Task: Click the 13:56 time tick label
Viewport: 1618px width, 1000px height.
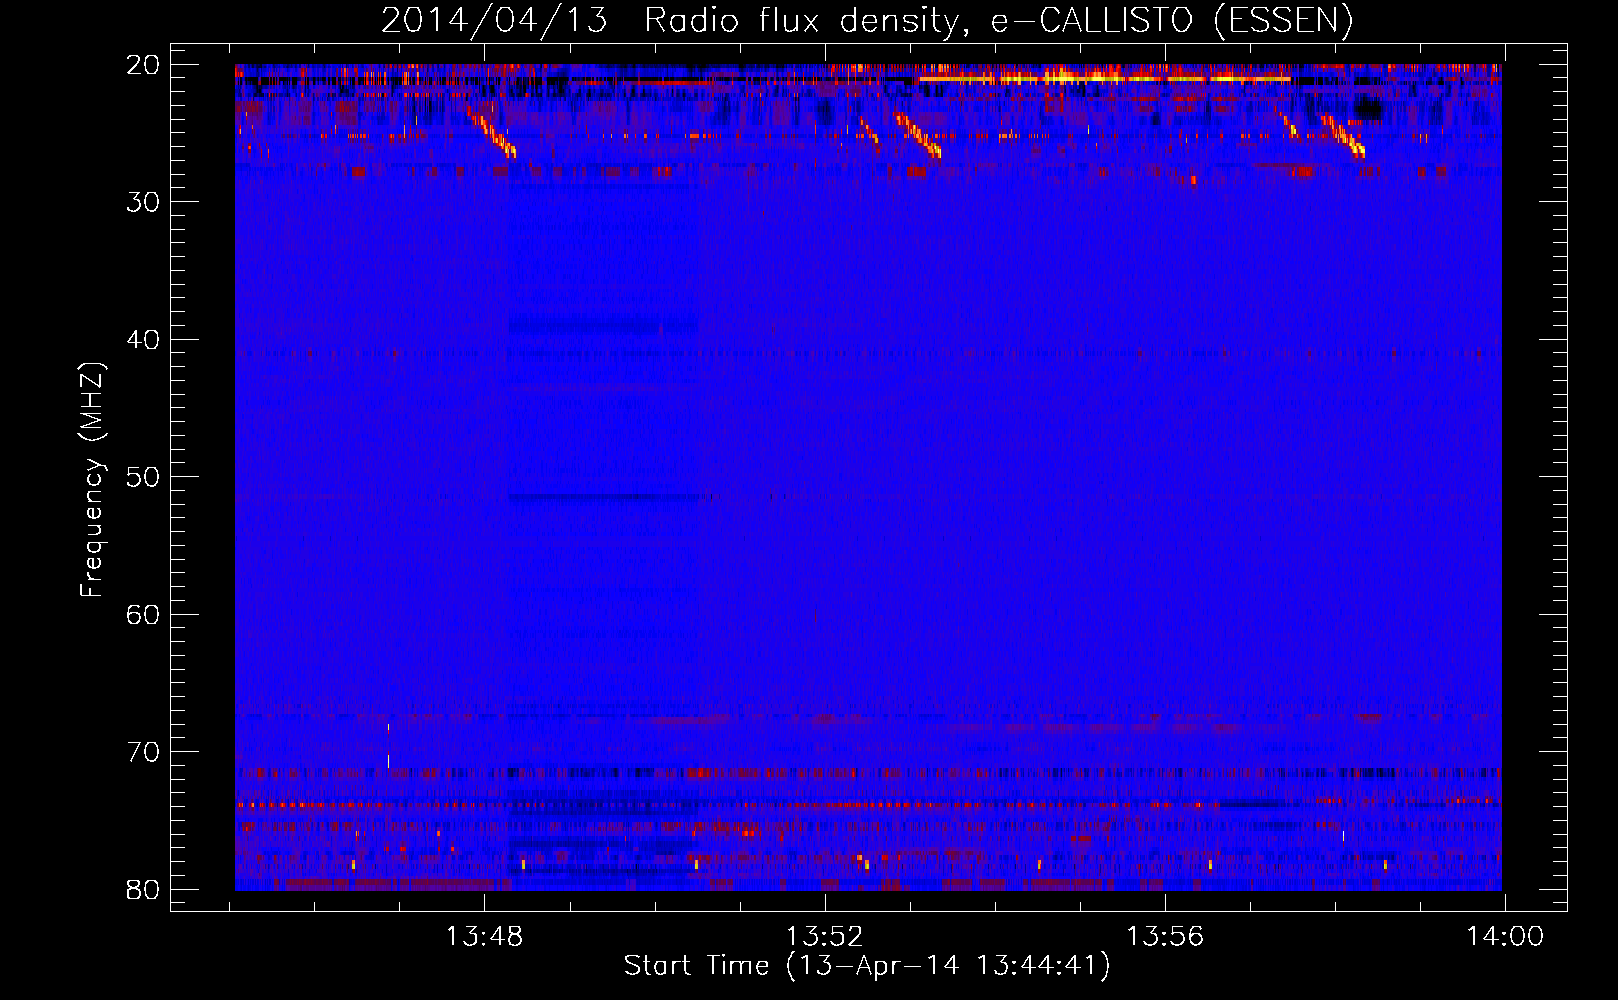Action: (1165, 937)
